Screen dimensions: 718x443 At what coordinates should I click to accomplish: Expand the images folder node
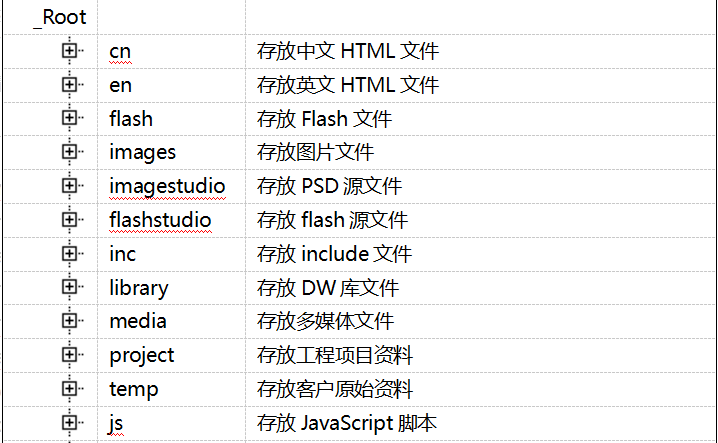point(69,152)
